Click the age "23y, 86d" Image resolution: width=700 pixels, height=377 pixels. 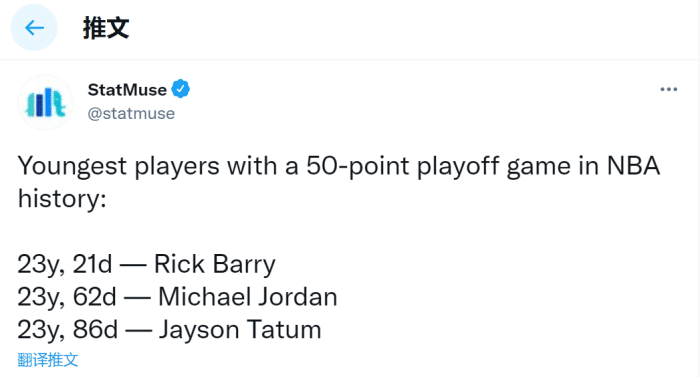(68, 330)
